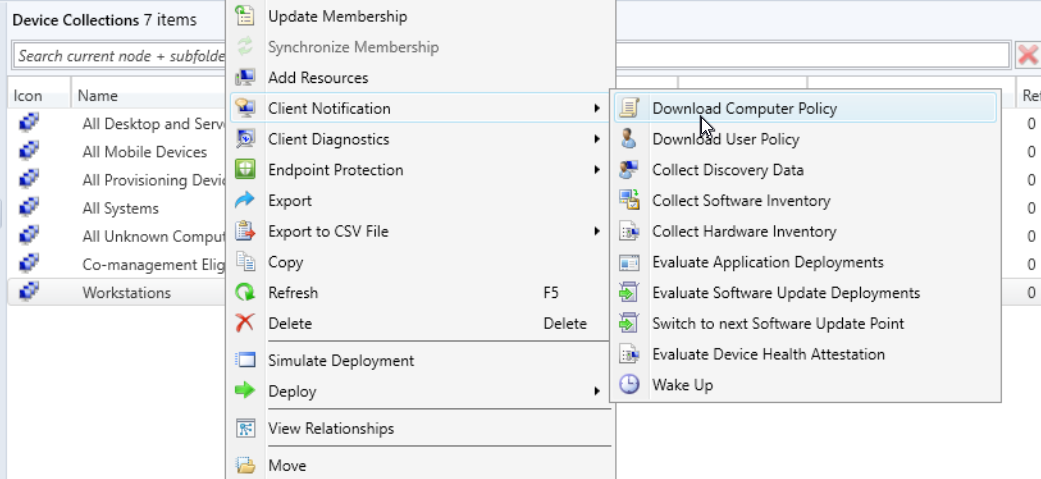Click the red Delete X icon
This screenshot has height=479, width=1041.
coord(245,323)
